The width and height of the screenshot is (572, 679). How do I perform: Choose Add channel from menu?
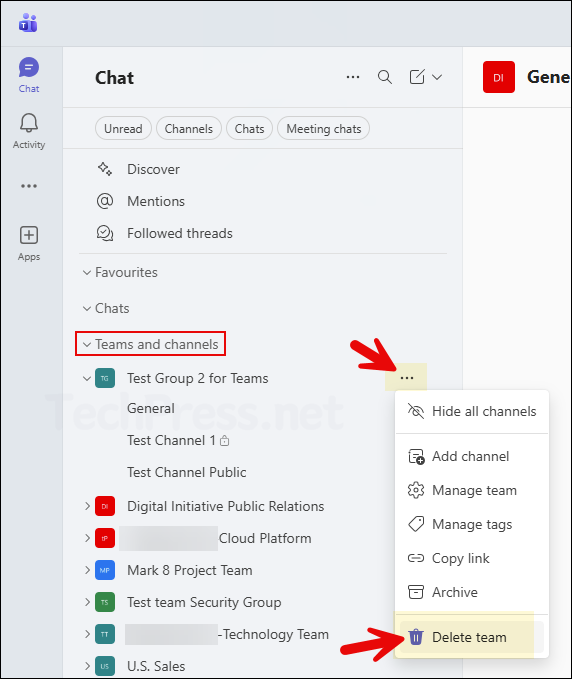(472, 456)
